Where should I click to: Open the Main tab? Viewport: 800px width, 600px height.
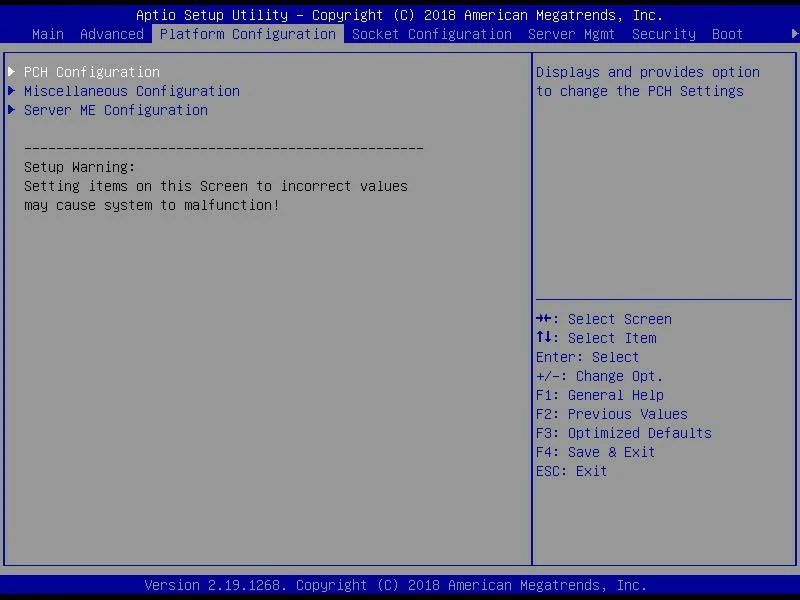click(48, 34)
